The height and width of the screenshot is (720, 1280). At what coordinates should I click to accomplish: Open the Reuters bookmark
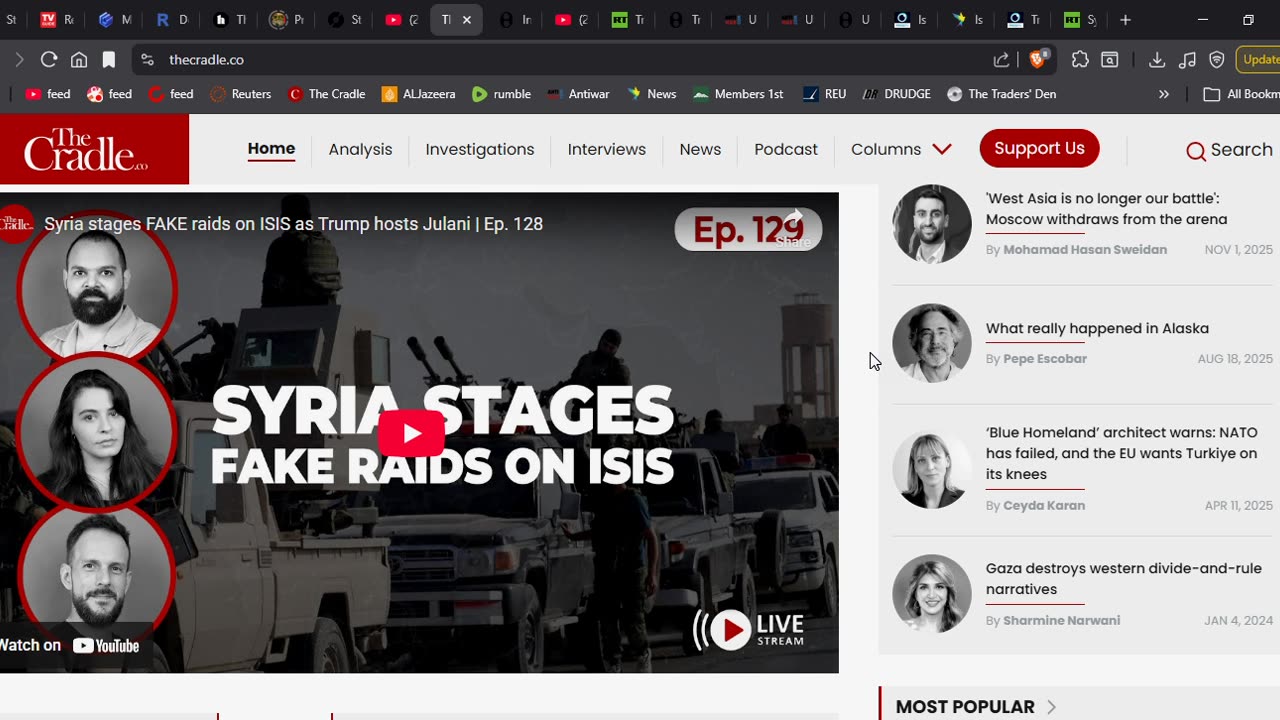tap(241, 94)
